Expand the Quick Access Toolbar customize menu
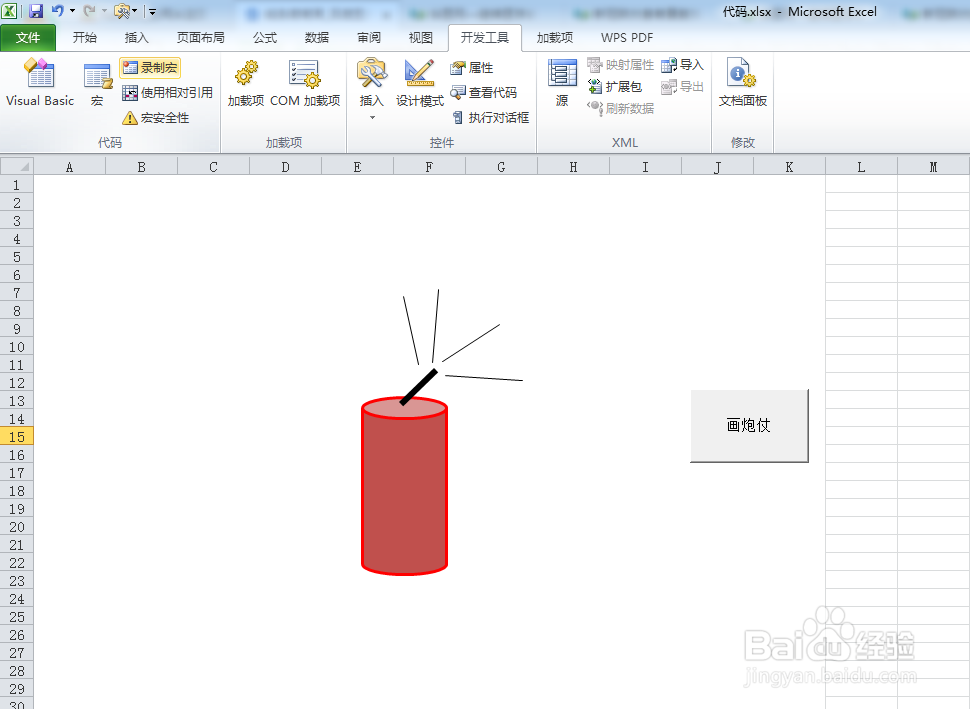970x709 pixels. point(151,11)
